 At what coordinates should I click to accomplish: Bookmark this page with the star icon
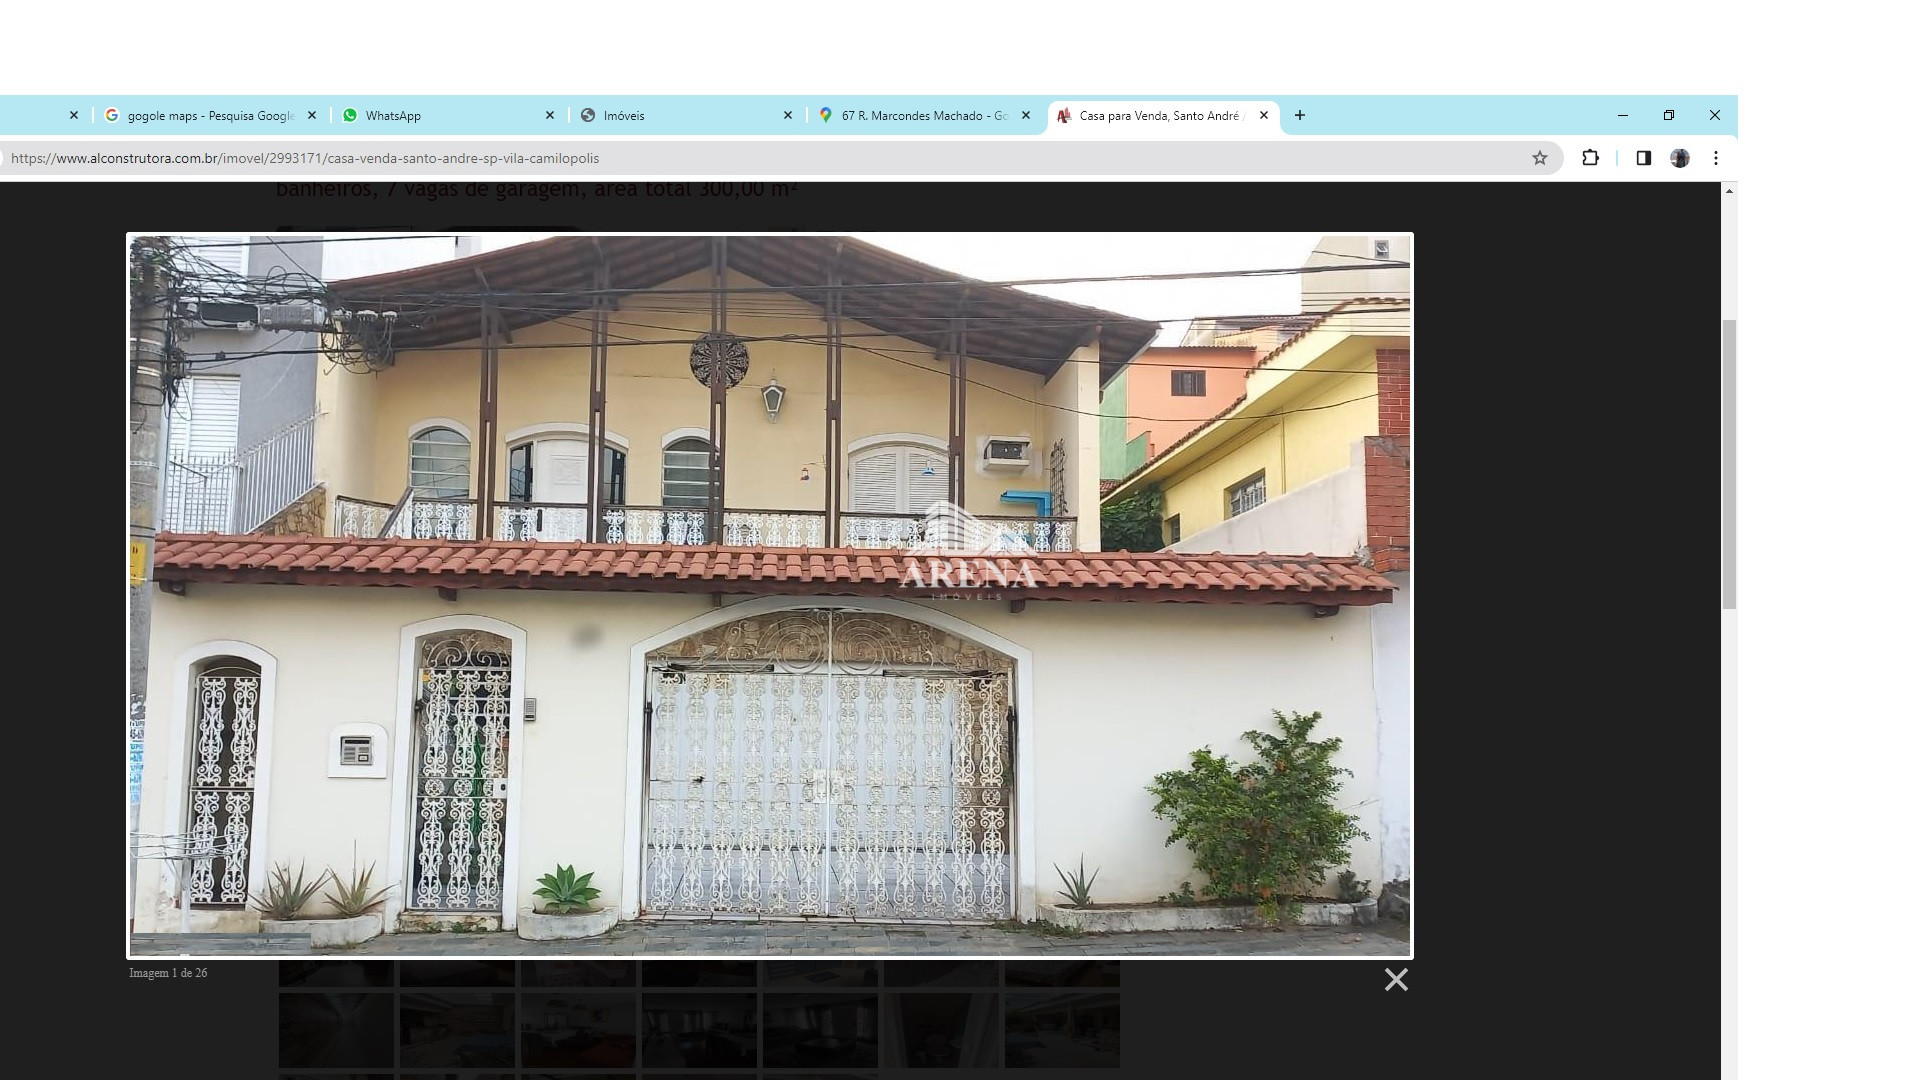tap(1540, 158)
